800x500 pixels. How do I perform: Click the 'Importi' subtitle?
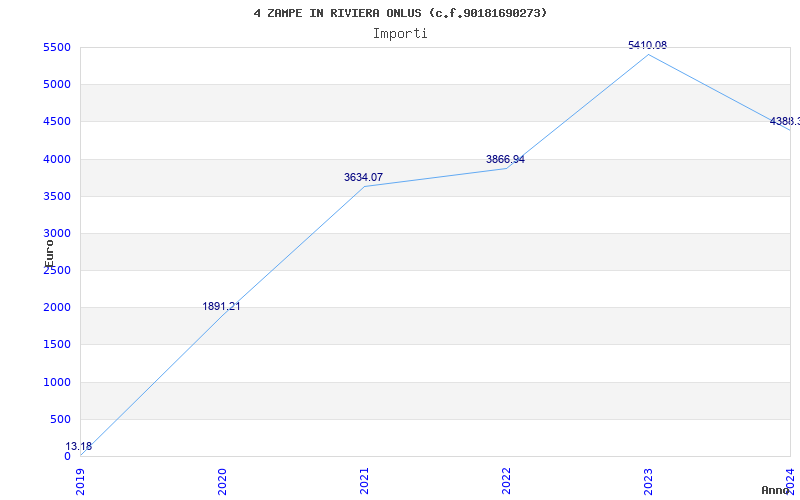point(400,34)
